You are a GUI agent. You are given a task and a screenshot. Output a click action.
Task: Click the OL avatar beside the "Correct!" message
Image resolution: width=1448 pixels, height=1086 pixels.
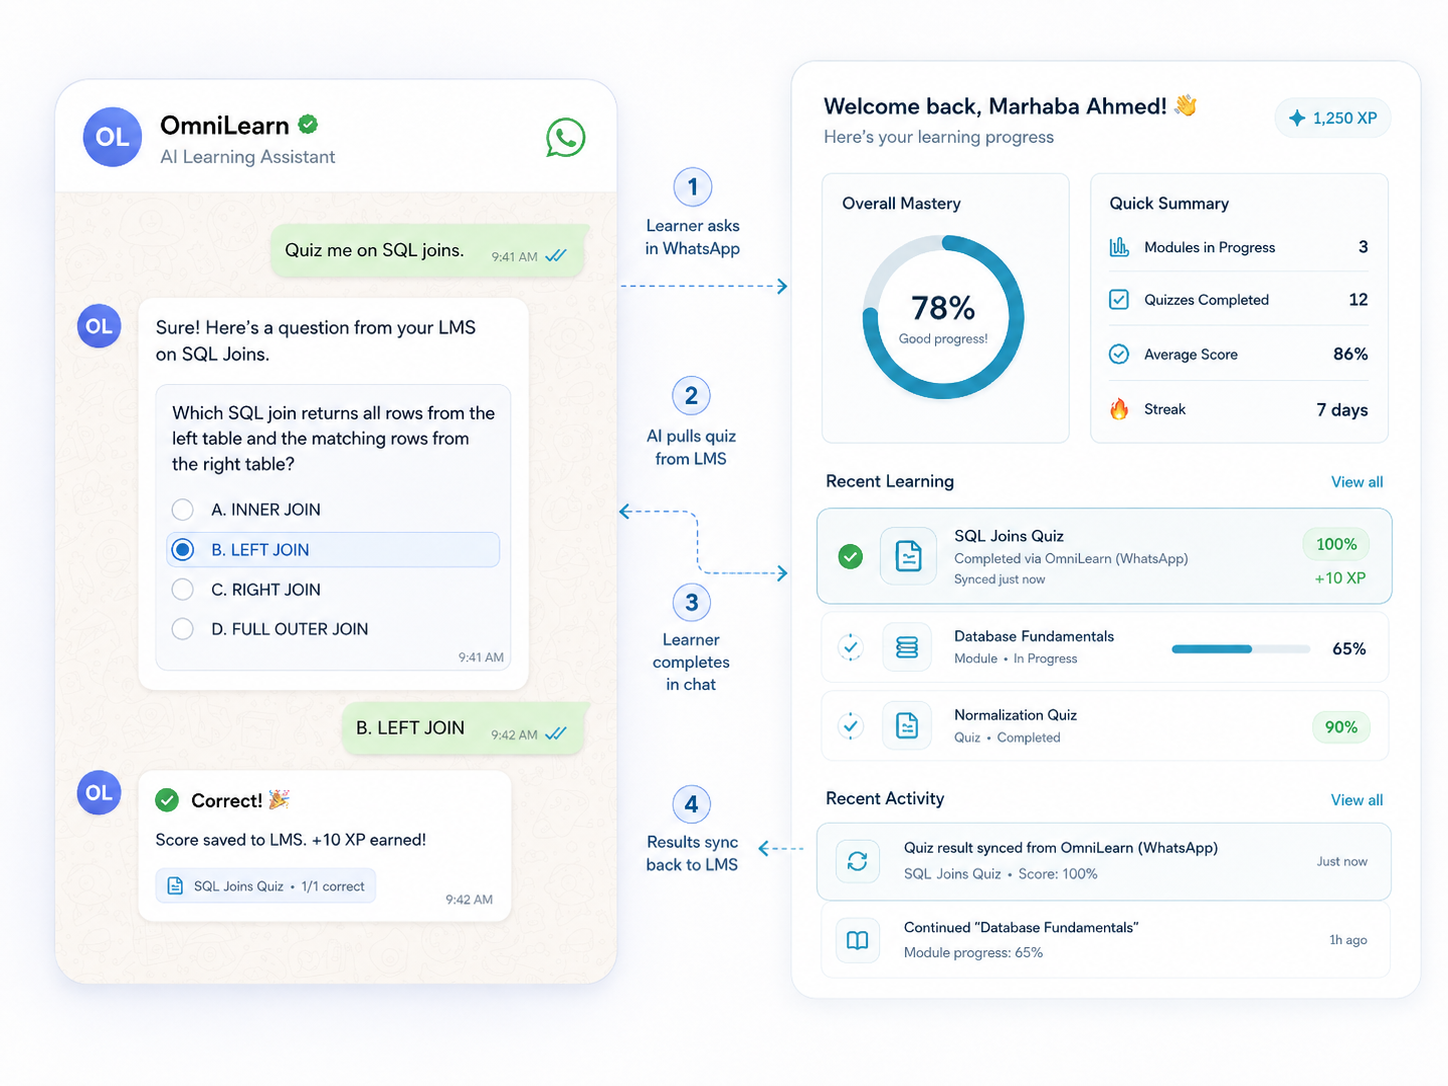coord(99,792)
